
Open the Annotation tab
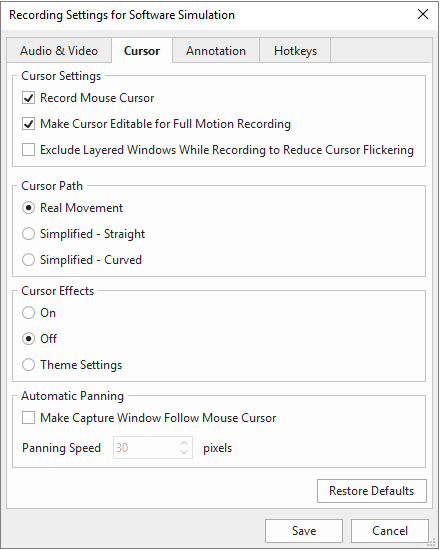click(216, 51)
